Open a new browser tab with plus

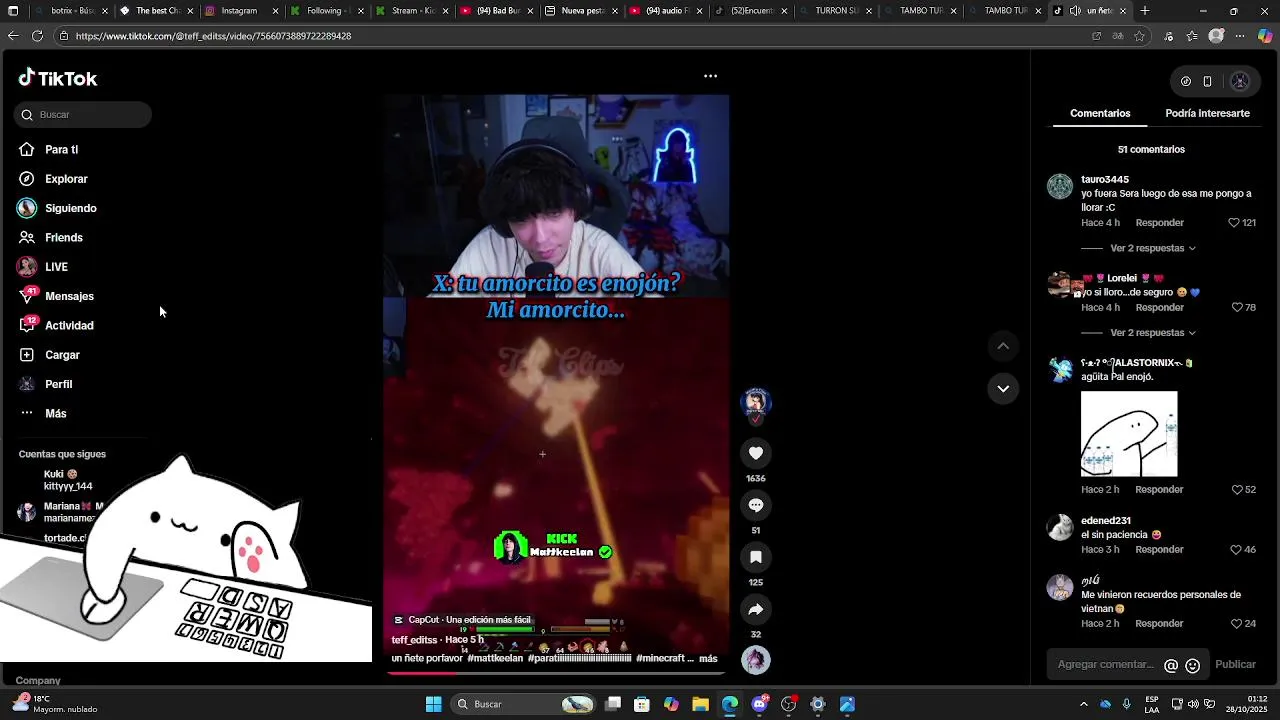(x=1145, y=11)
